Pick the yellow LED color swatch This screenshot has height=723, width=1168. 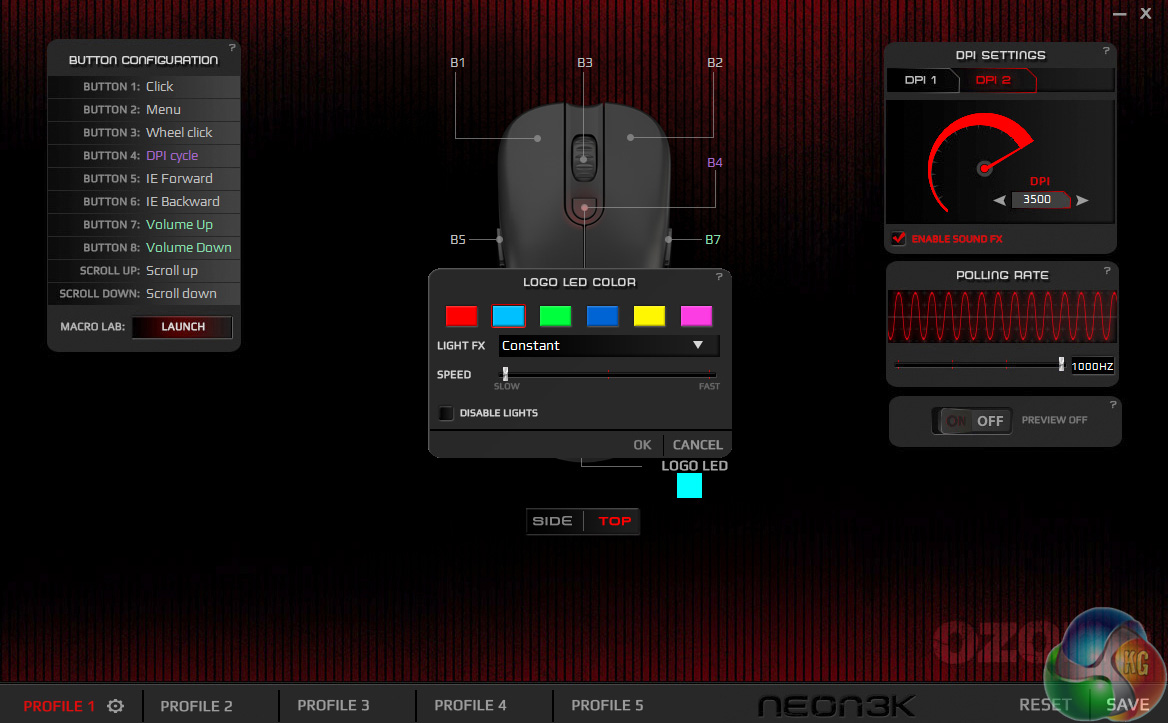point(650,316)
